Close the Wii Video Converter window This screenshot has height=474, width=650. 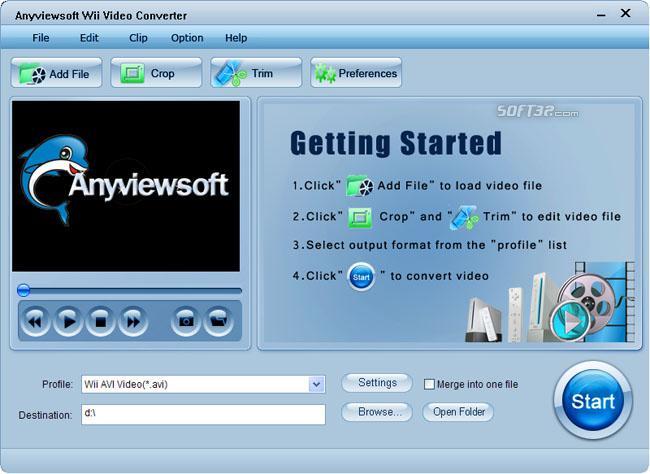pos(626,13)
